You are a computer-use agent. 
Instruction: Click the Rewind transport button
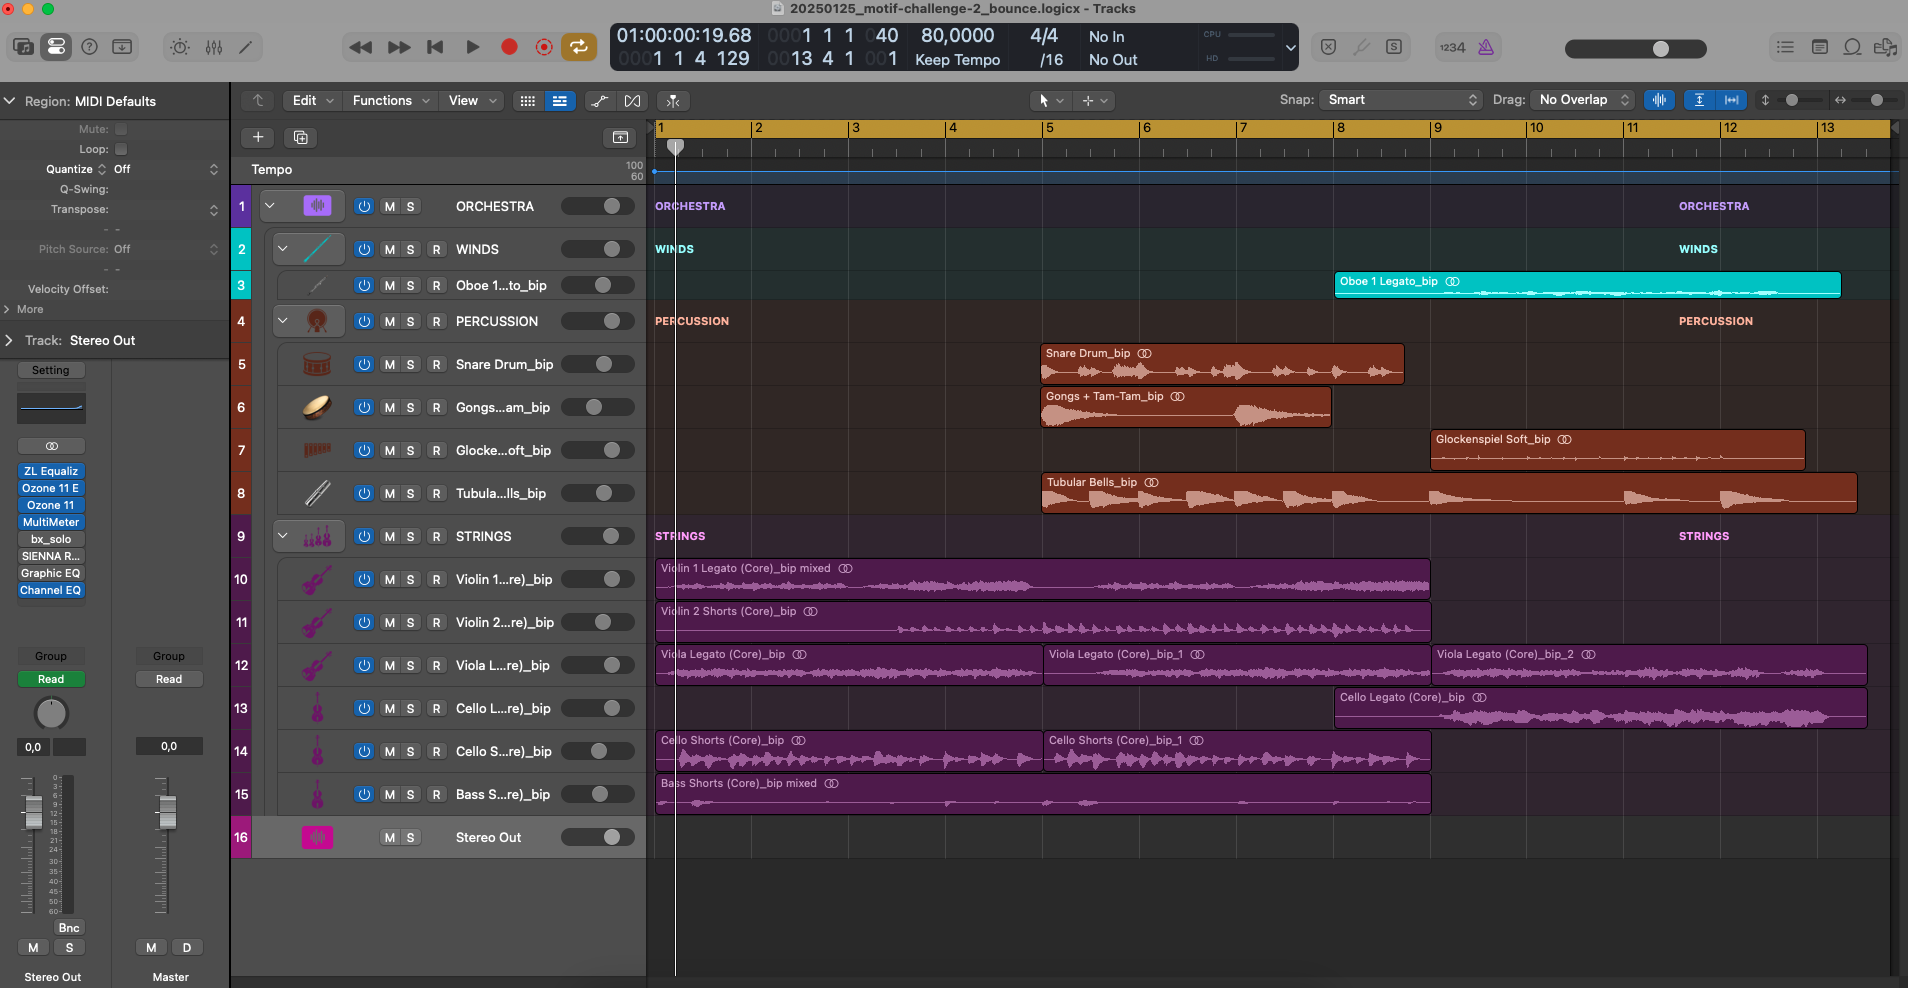coord(361,47)
